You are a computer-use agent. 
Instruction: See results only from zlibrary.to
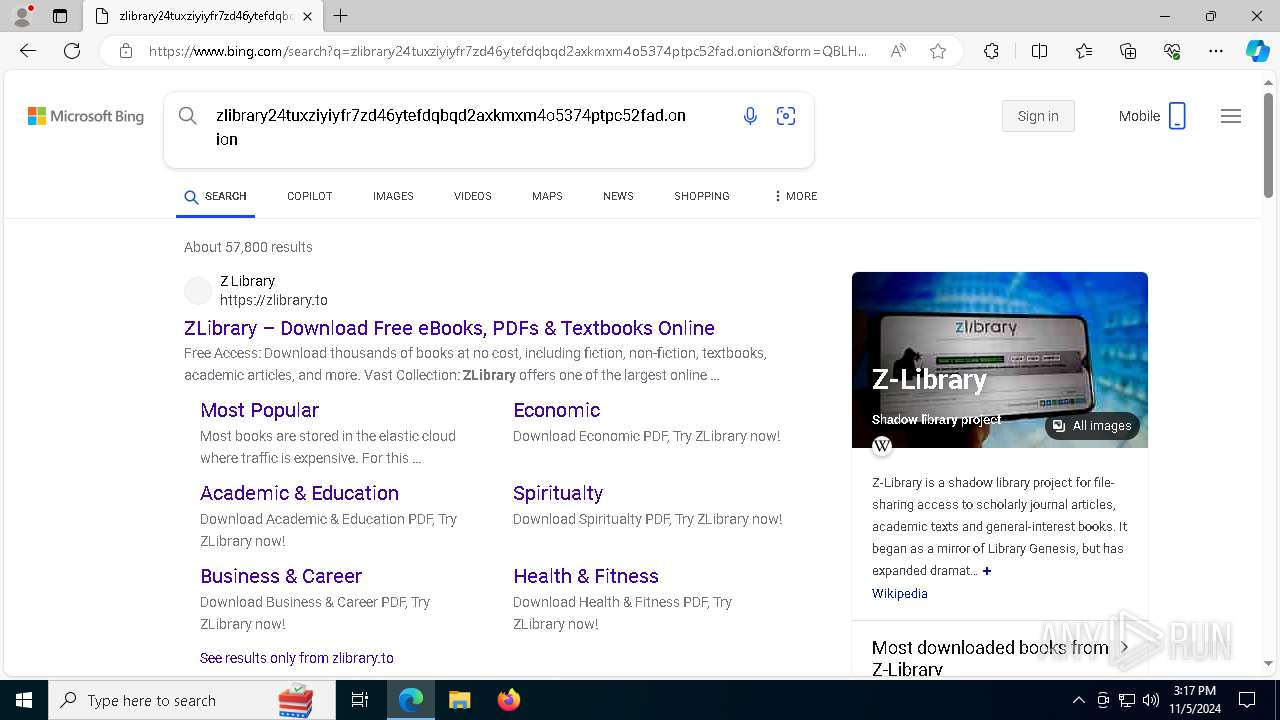pyautogui.click(x=297, y=658)
